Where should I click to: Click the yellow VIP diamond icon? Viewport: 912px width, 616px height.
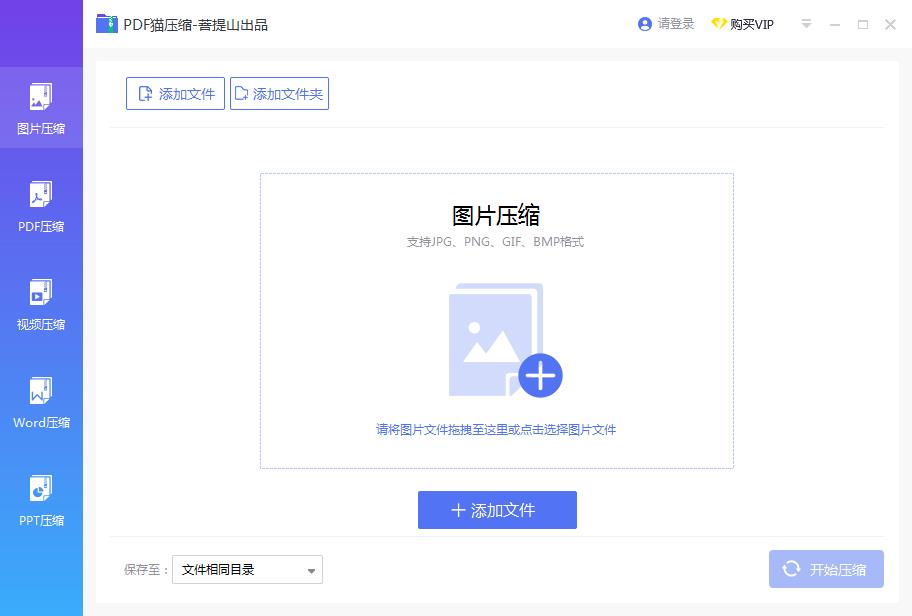(721, 23)
